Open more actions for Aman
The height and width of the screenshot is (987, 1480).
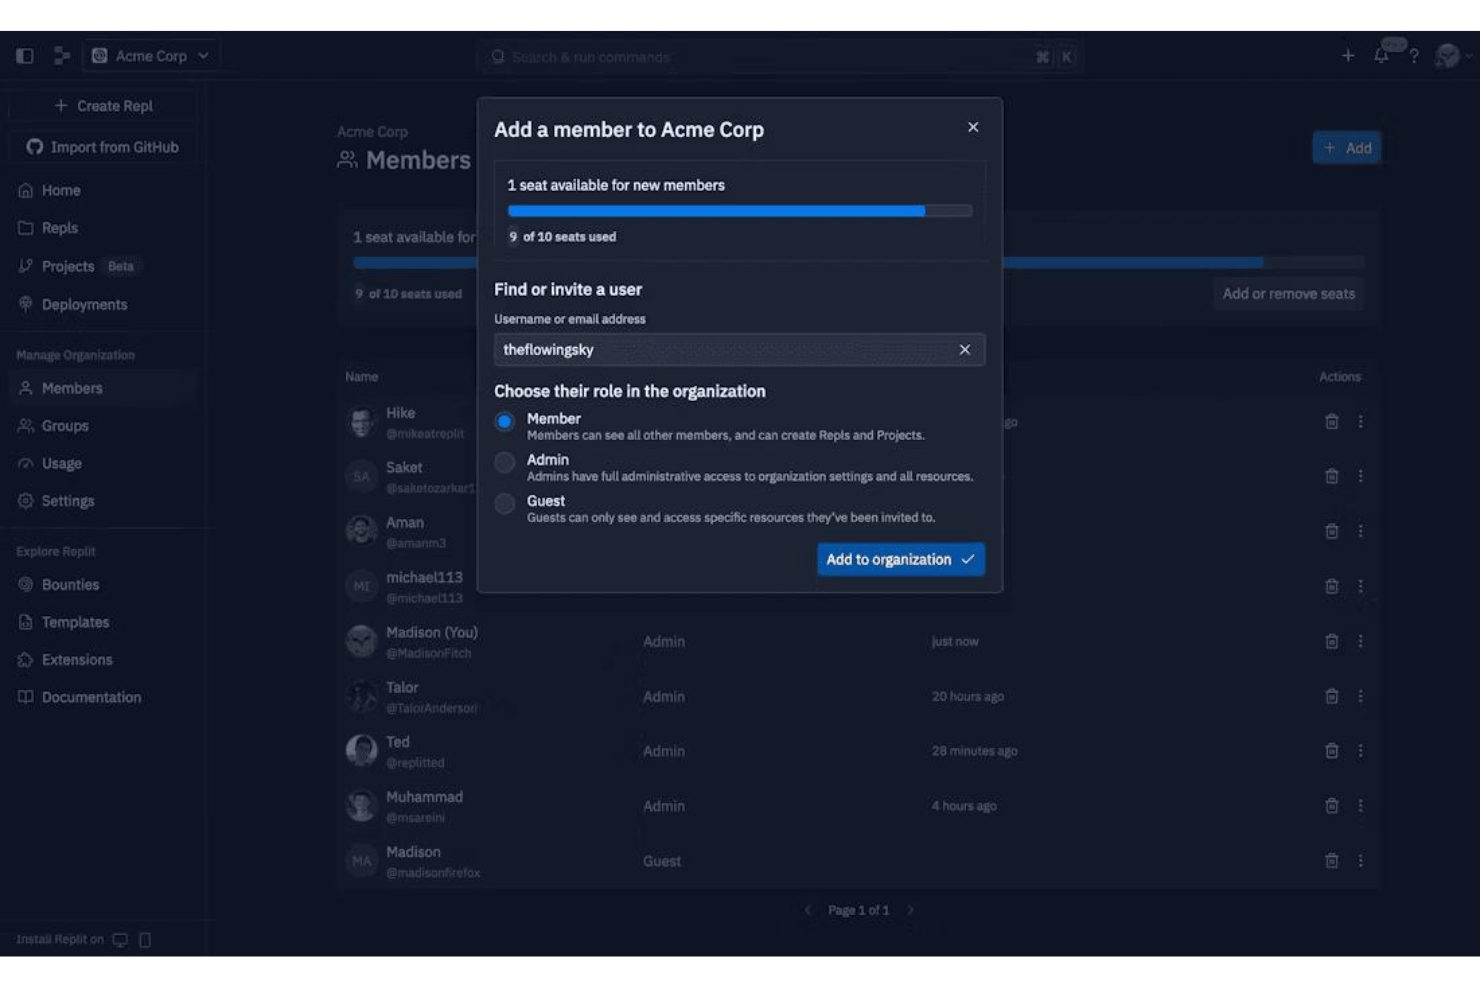click(x=1361, y=531)
